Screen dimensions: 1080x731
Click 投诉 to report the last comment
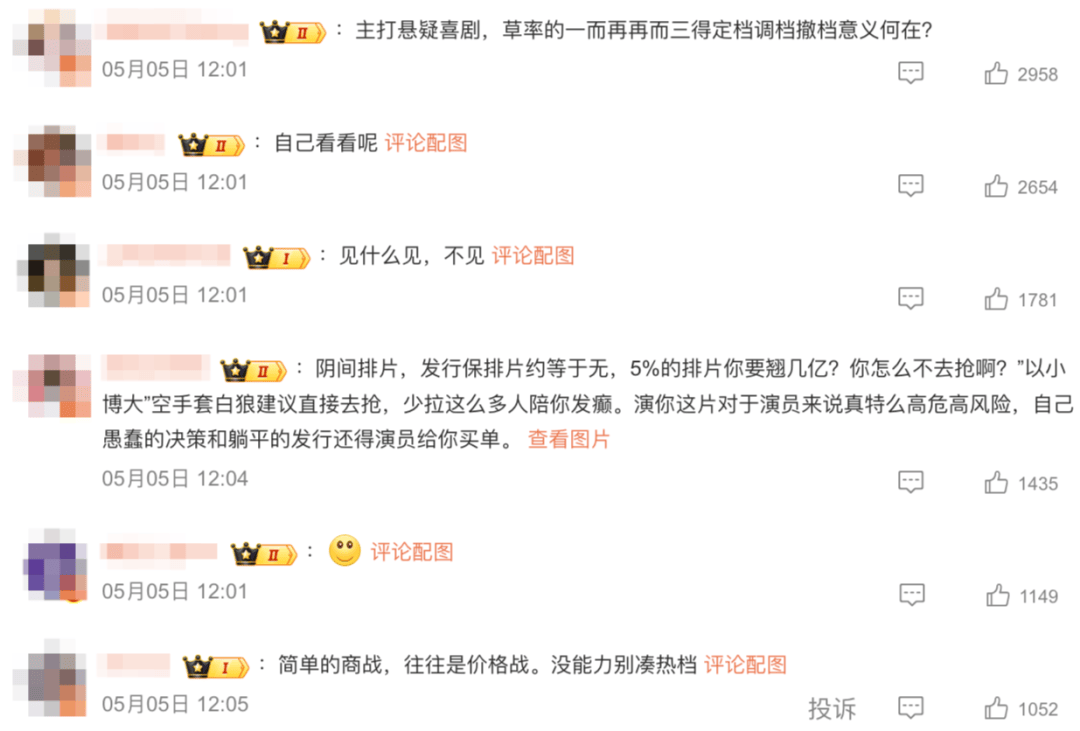coord(831,708)
